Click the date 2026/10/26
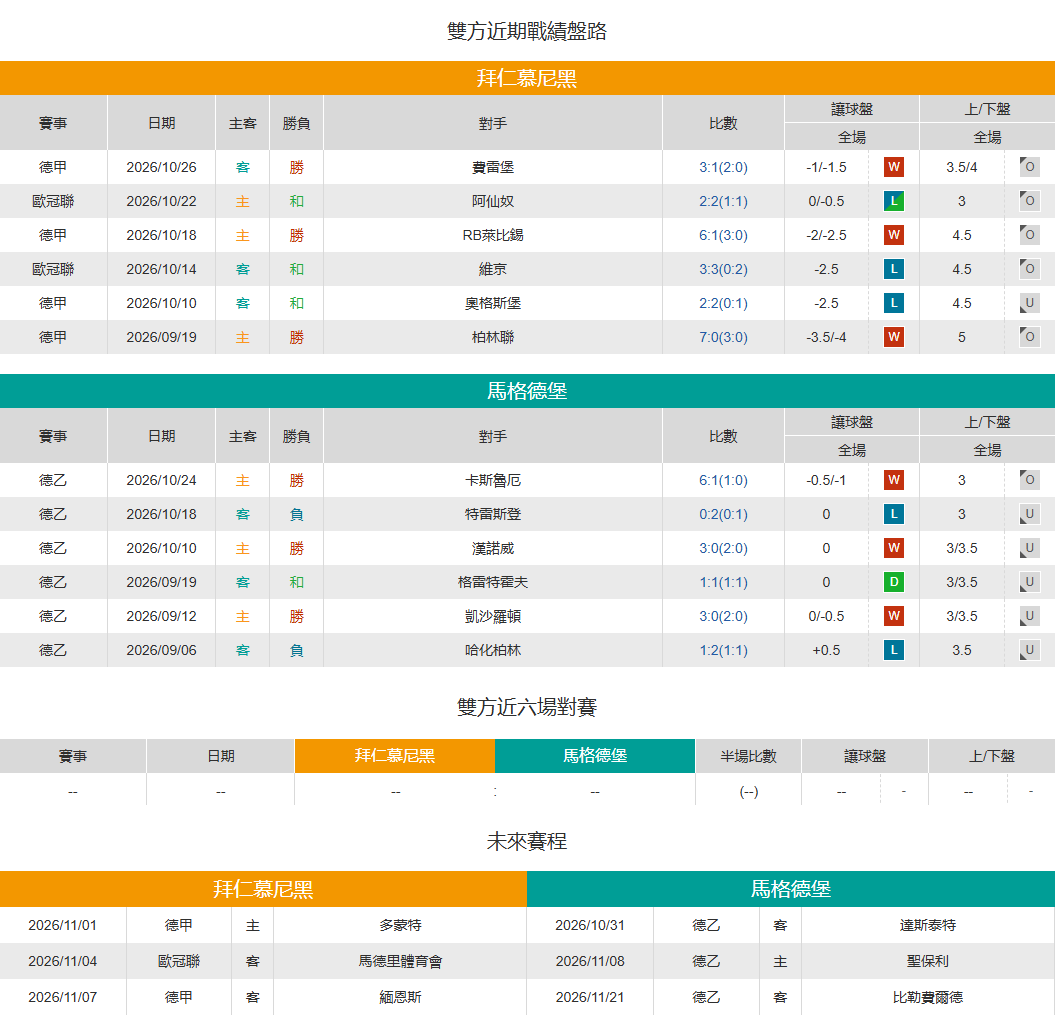Image resolution: width=1055 pixels, height=1015 pixels. click(x=161, y=167)
